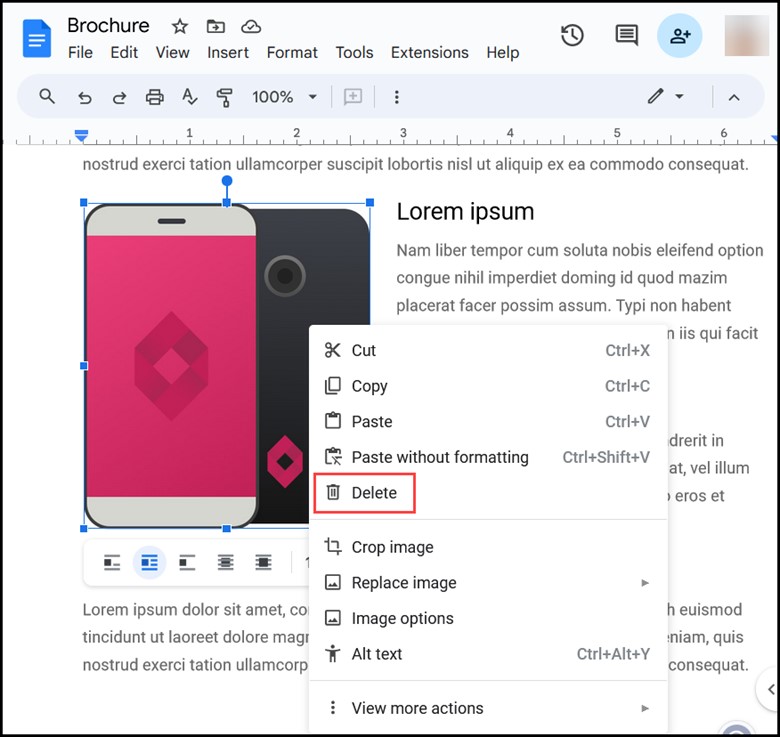Click the add comment toolbar icon

pyautogui.click(x=353, y=96)
